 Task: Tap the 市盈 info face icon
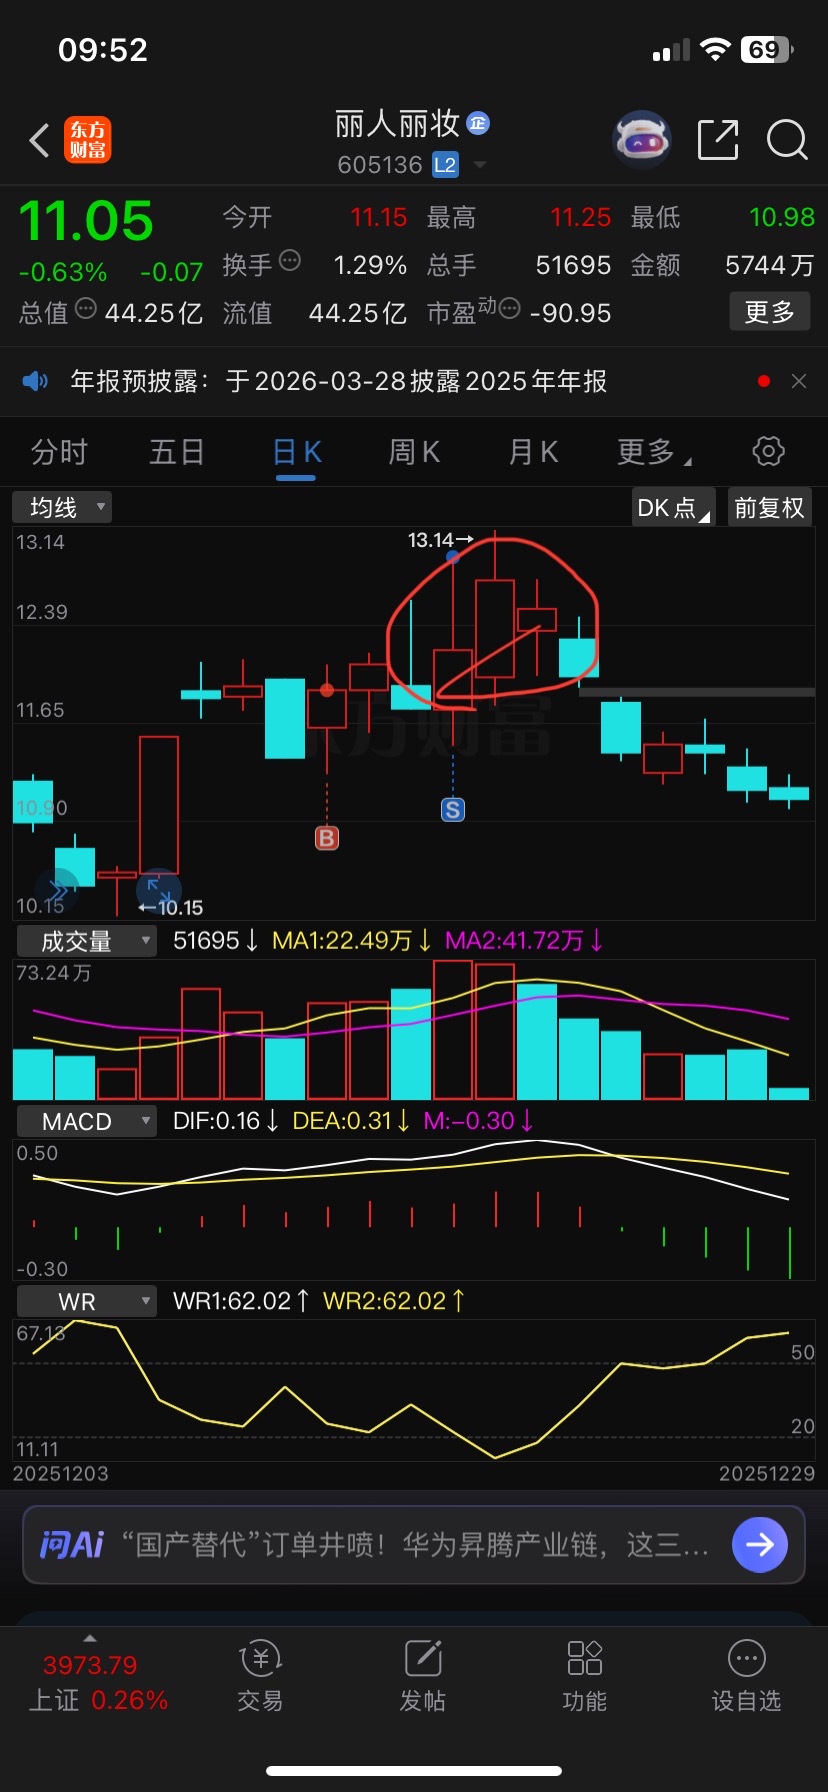(509, 309)
